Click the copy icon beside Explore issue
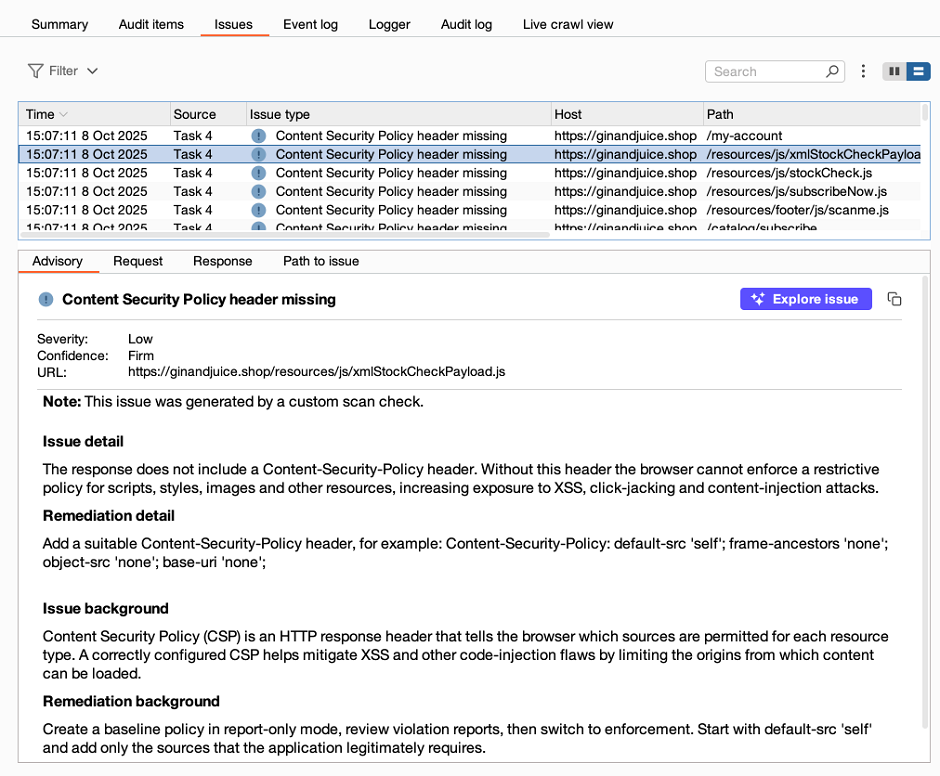The height and width of the screenshot is (776, 940). [895, 299]
